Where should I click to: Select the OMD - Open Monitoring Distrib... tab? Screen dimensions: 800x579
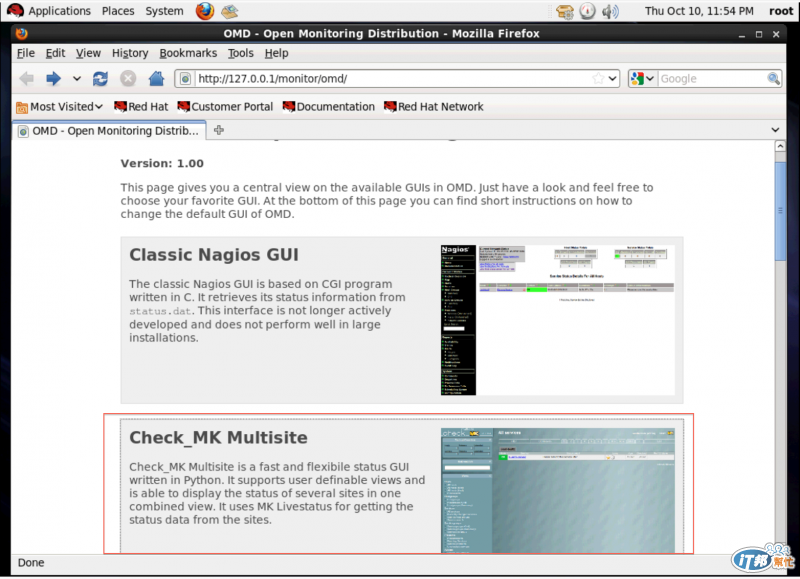point(109,131)
